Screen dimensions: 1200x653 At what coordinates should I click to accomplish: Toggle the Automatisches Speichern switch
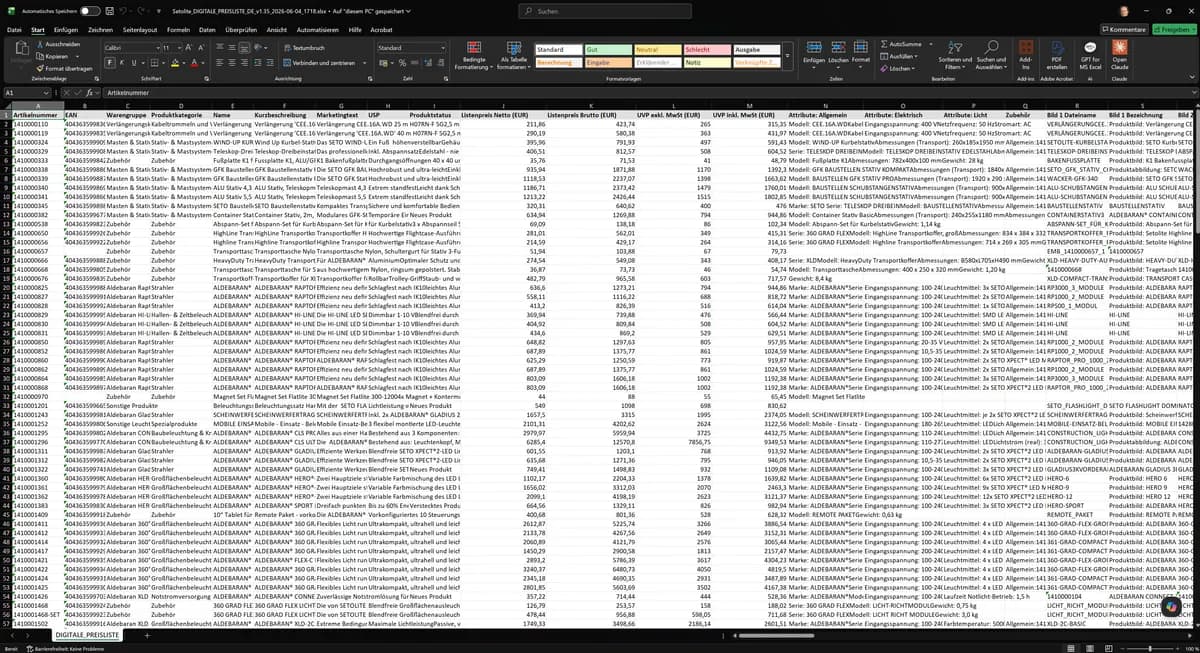pyautogui.click(x=90, y=10)
